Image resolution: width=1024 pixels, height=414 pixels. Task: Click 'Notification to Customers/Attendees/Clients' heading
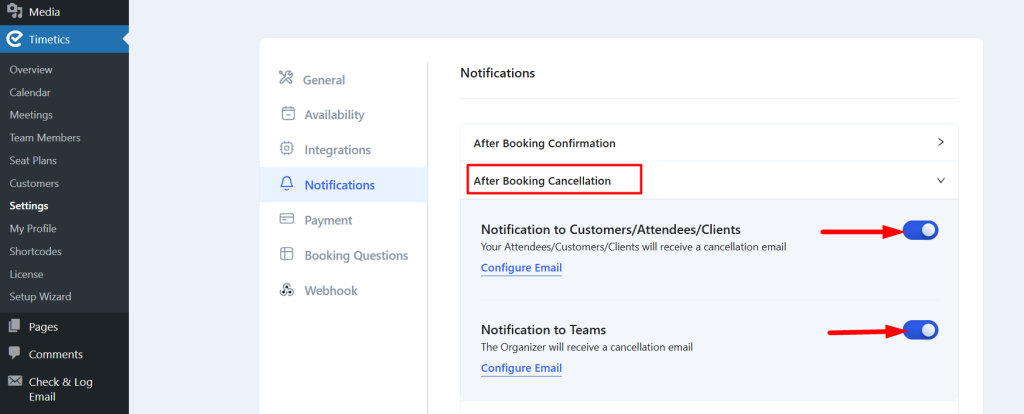click(611, 230)
